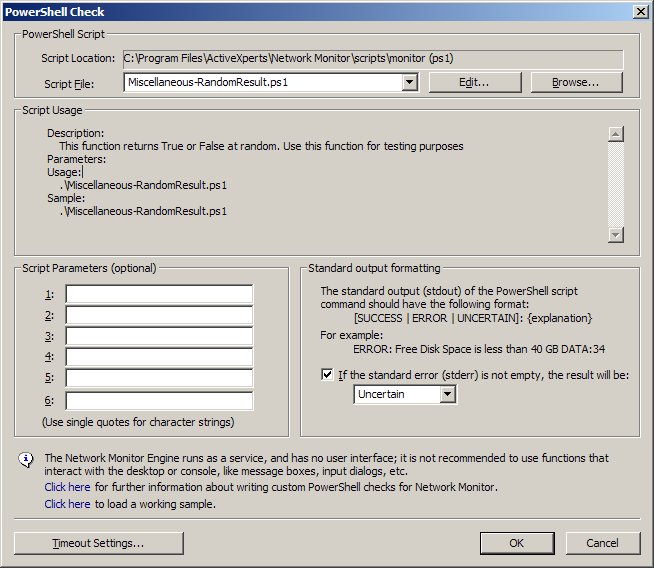Click the 'Parameters:' line in Script Usage
Image resolution: width=654 pixels, height=568 pixels.
point(76,159)
